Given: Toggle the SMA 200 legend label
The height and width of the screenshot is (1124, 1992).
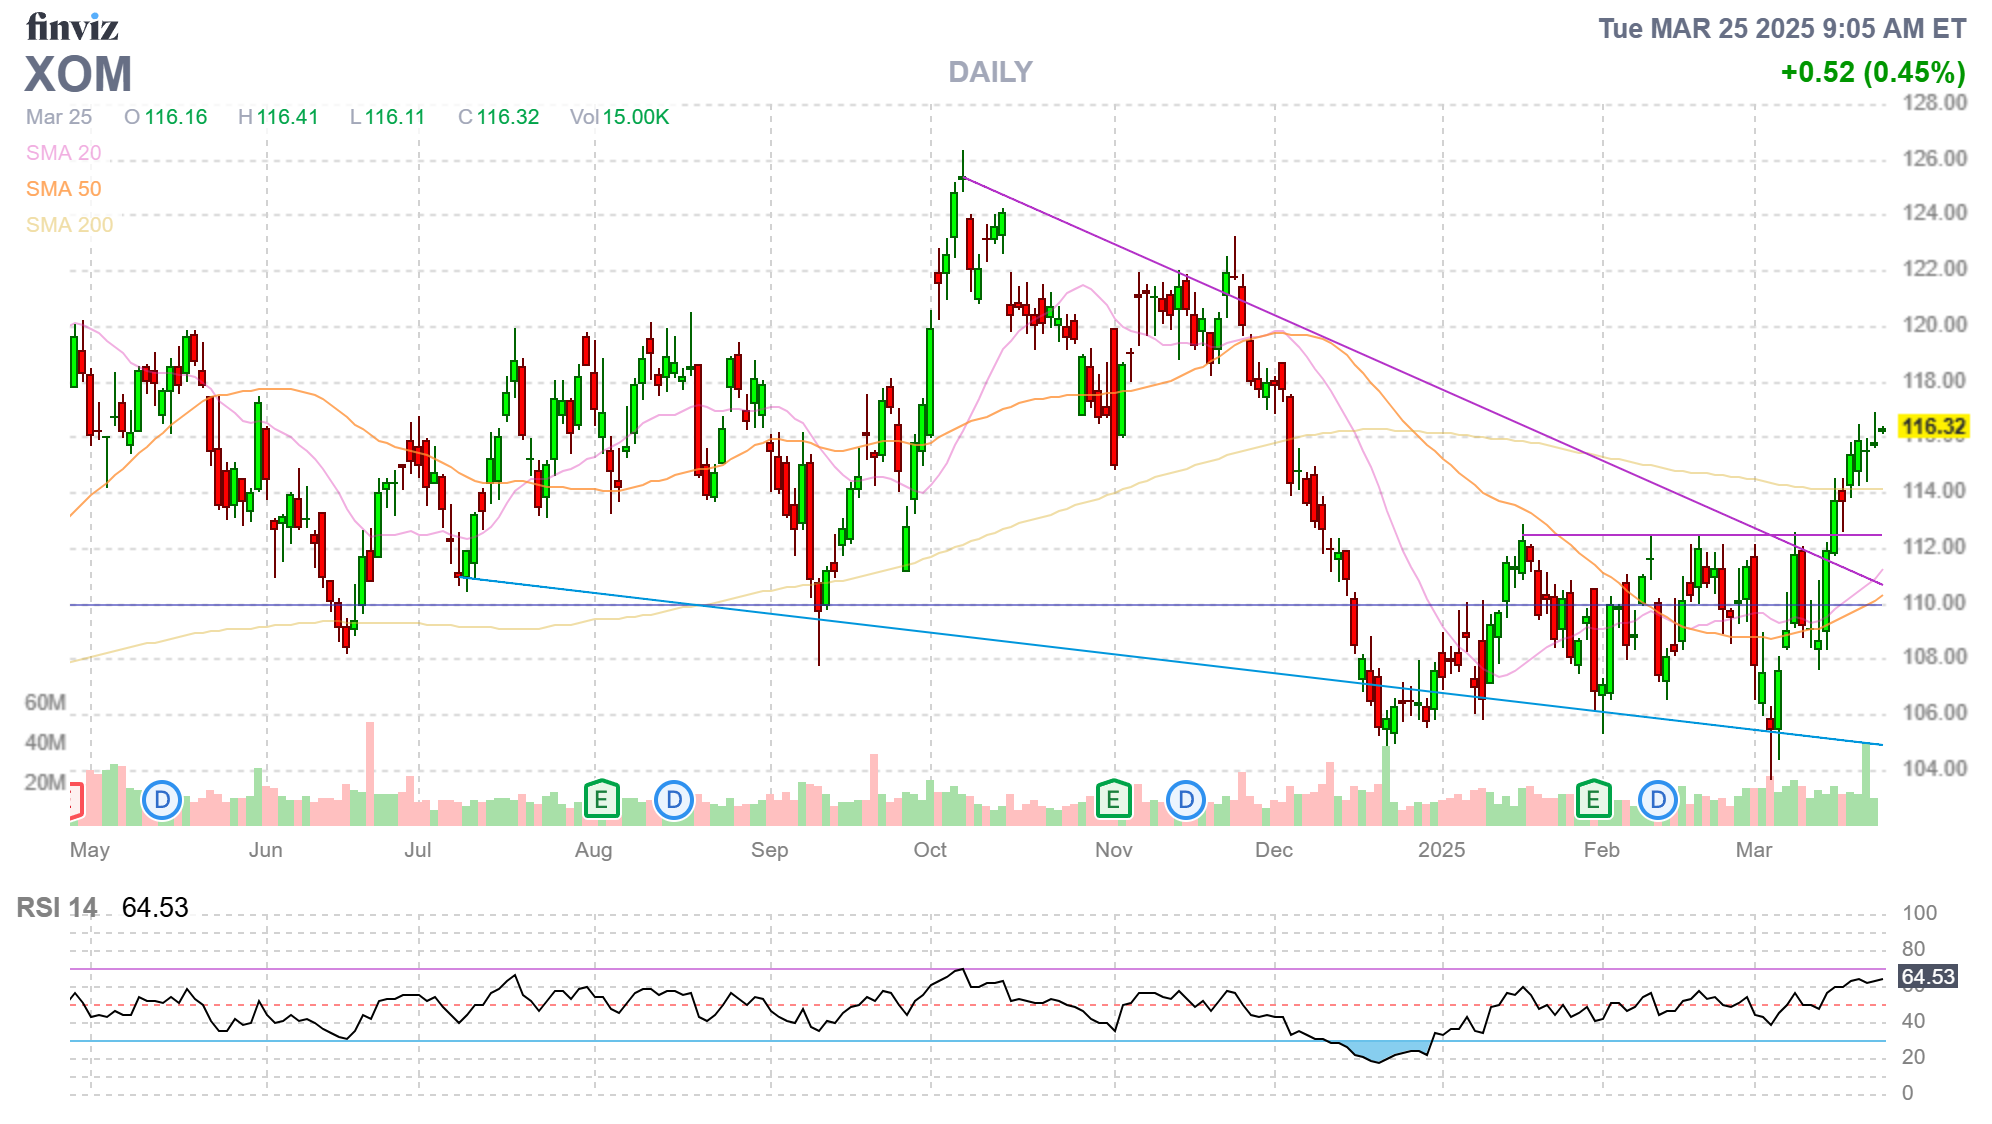Looking at the screenshot, I should [x=69, y=225].
